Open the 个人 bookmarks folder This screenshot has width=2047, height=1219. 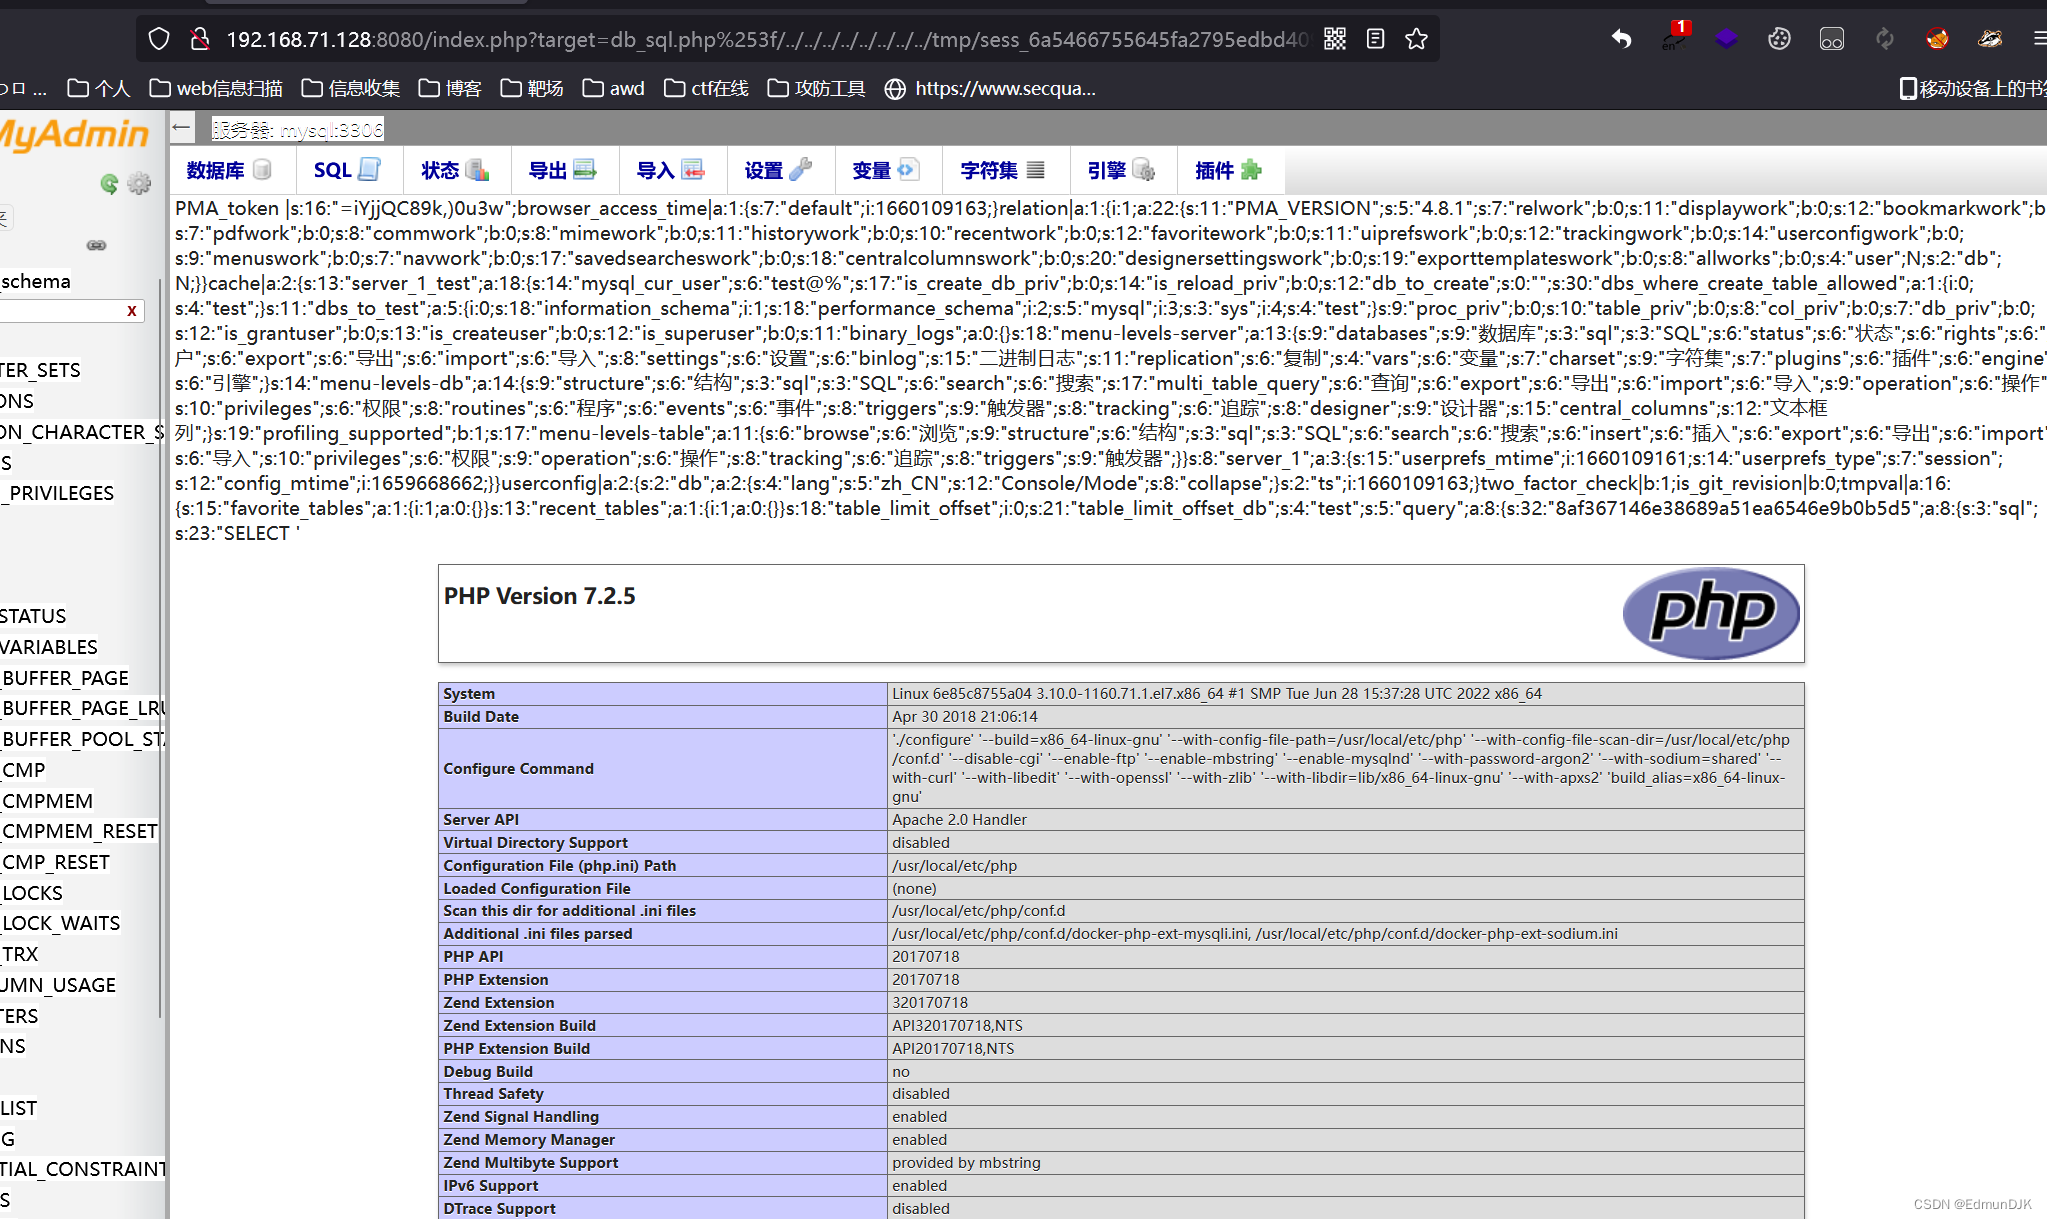pos(98,88)
